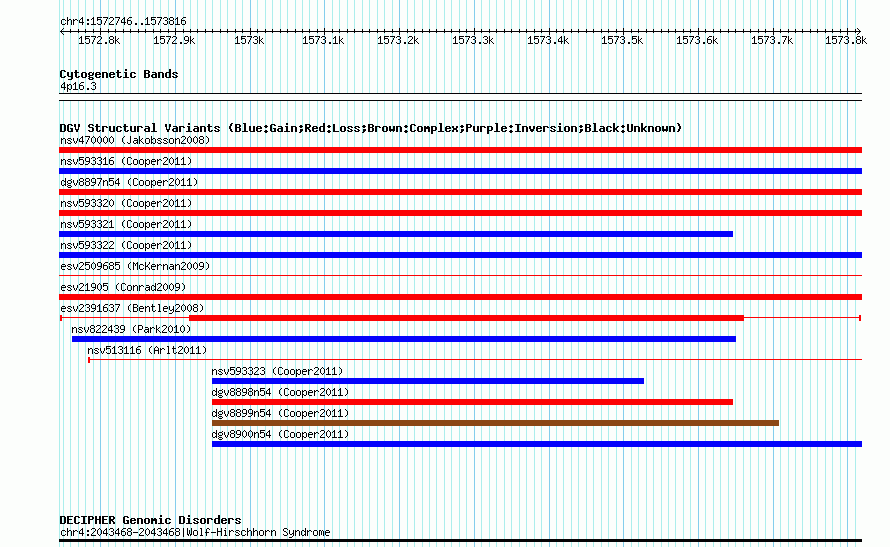This screenshot has width=890, height=547.
Task: Click the chr4:1572746..1573816 region label
Action: tap(123, 22)
